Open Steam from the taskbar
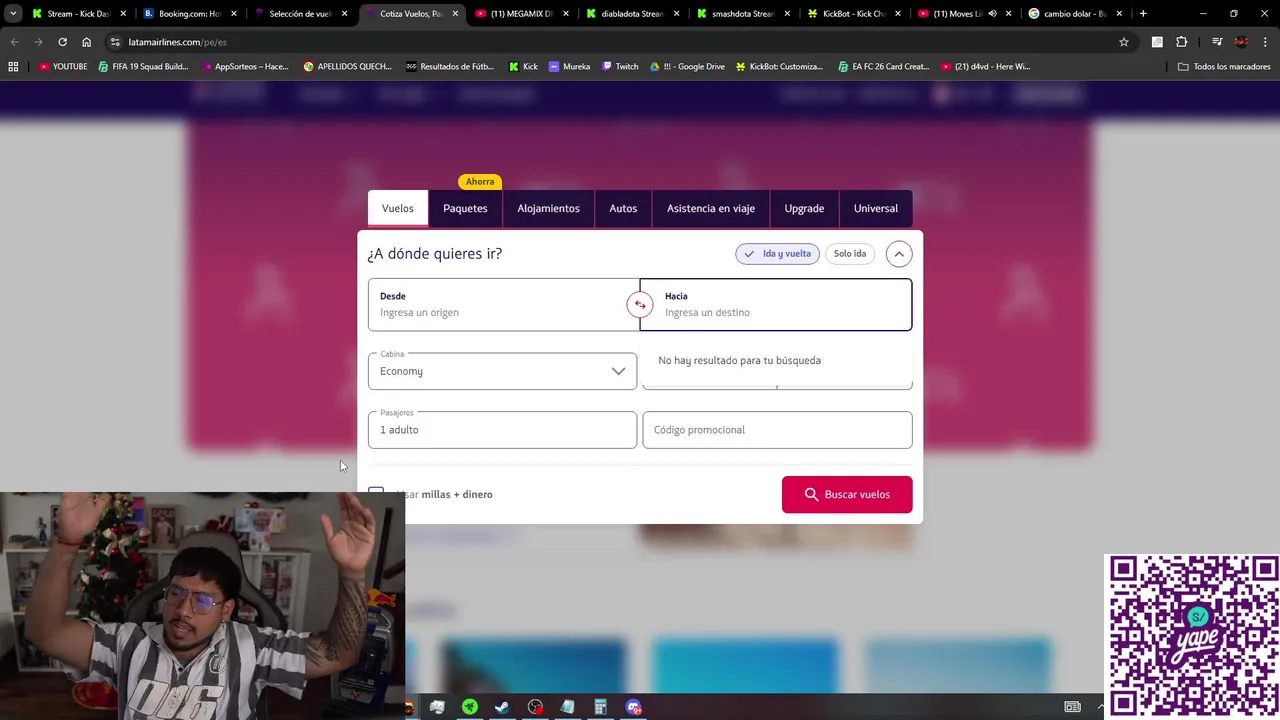 tap(502, 707)
